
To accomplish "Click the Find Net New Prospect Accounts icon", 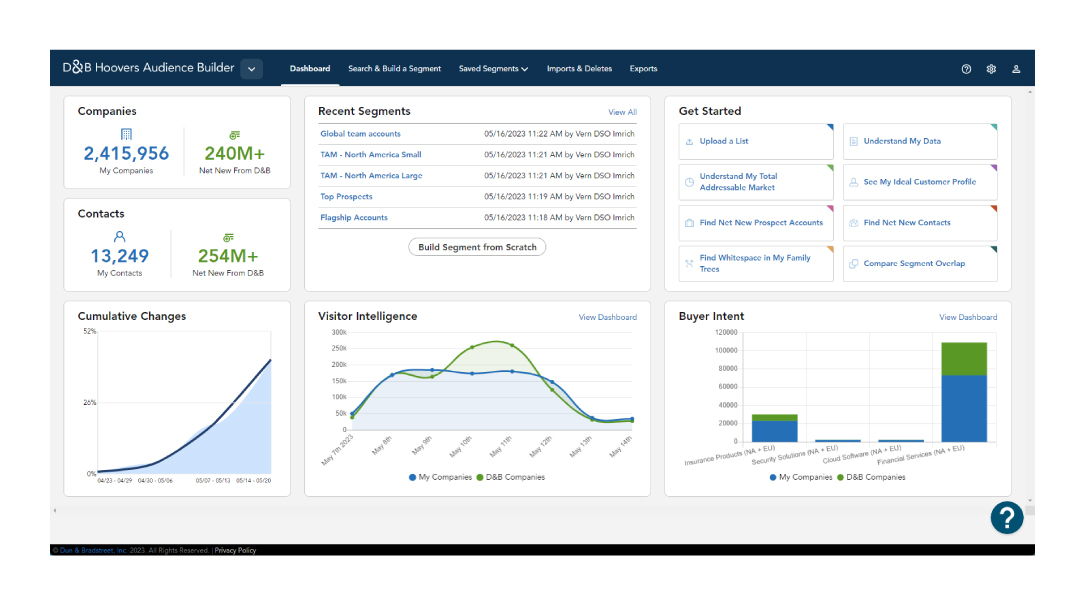I will tap(689, 223).
